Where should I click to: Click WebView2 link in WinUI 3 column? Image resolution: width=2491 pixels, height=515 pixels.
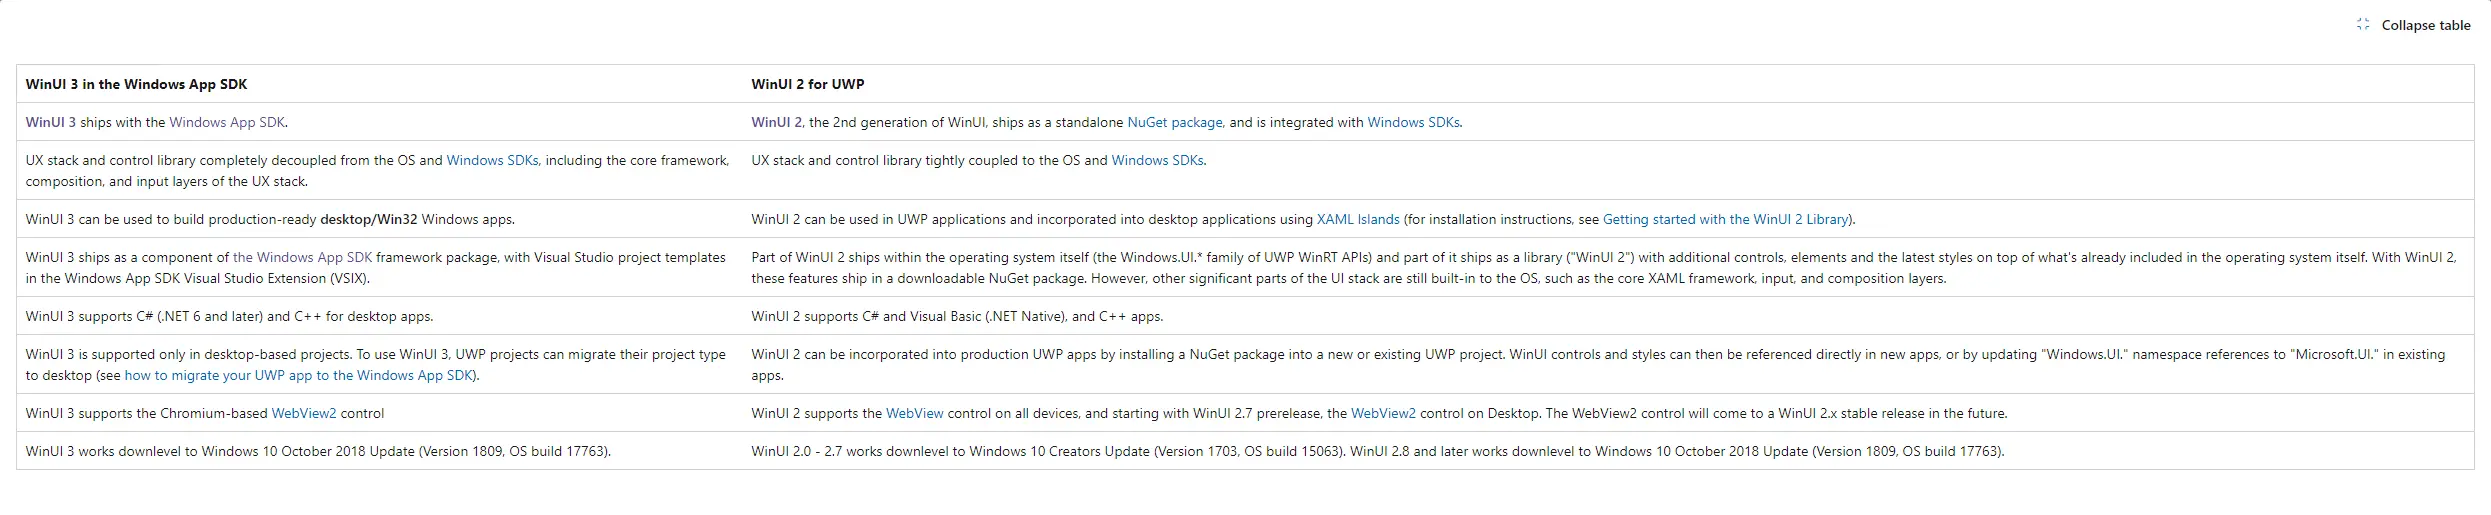click(x=304, y=413)
